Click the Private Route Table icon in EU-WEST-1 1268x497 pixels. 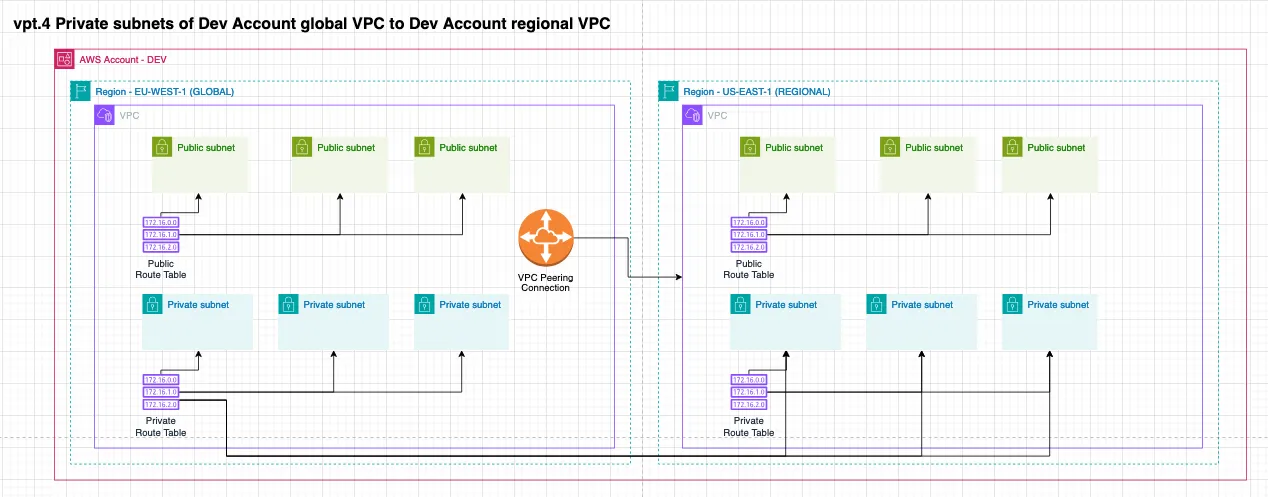point(161,392)
